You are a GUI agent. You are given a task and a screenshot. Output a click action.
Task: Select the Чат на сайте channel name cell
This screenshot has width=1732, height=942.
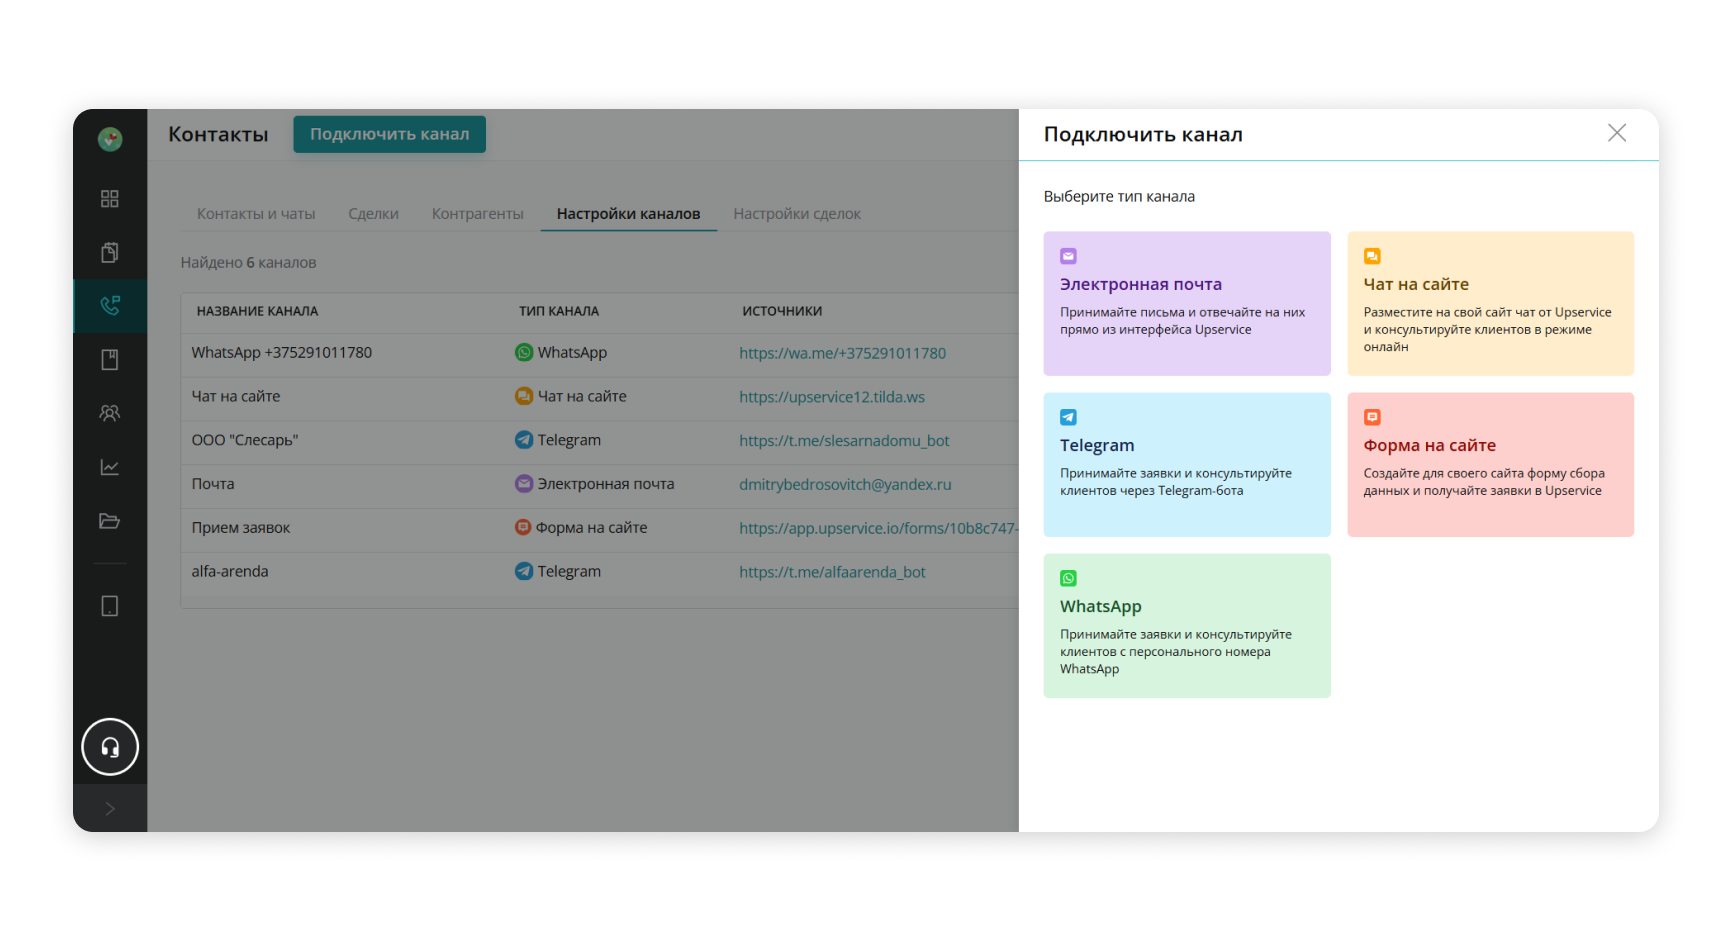coord(236,397)
